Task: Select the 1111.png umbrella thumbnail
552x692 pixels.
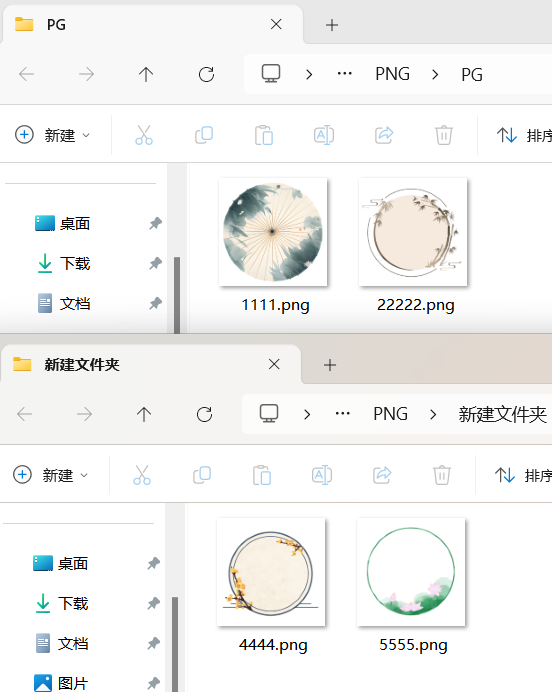Action: pyautogui.click(x=273, y=232)
